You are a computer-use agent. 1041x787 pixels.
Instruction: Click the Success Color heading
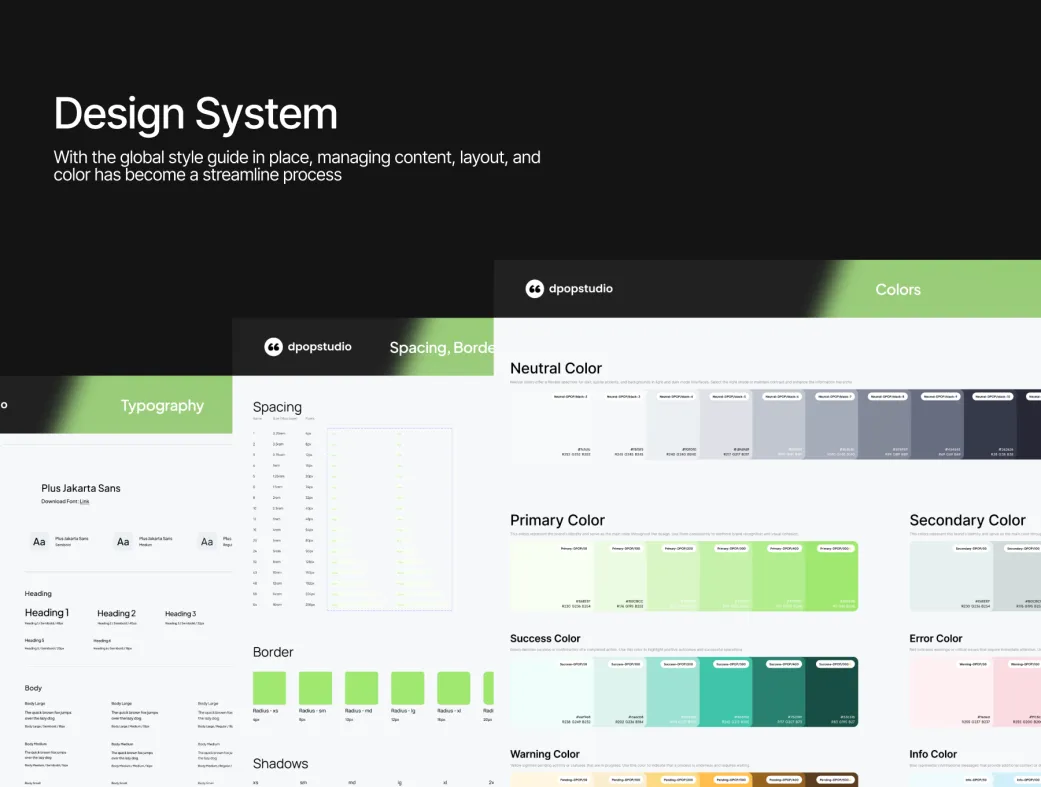pos(545,638)
